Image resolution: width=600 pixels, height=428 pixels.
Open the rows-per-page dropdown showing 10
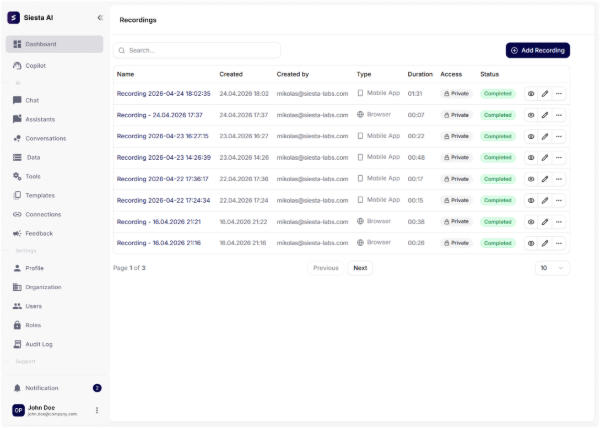tap(552, 268)
